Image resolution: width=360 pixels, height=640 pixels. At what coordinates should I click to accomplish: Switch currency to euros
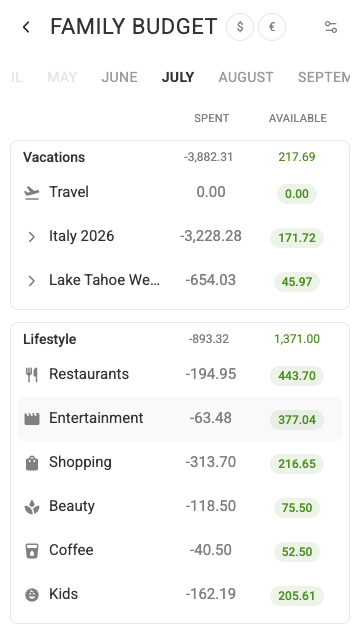272,27
